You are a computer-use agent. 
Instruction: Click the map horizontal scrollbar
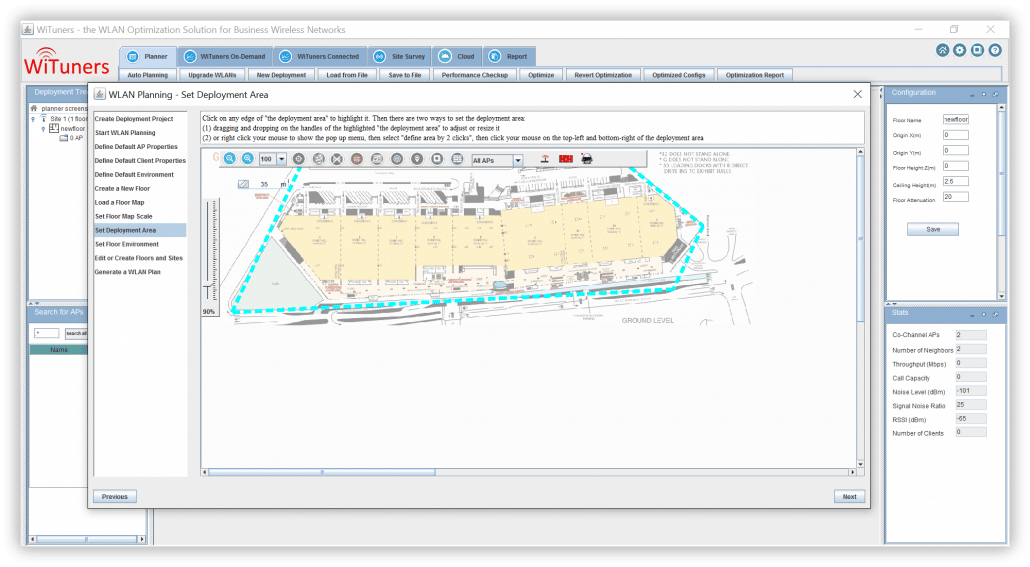pyautogui.click(x=322, y=472)
